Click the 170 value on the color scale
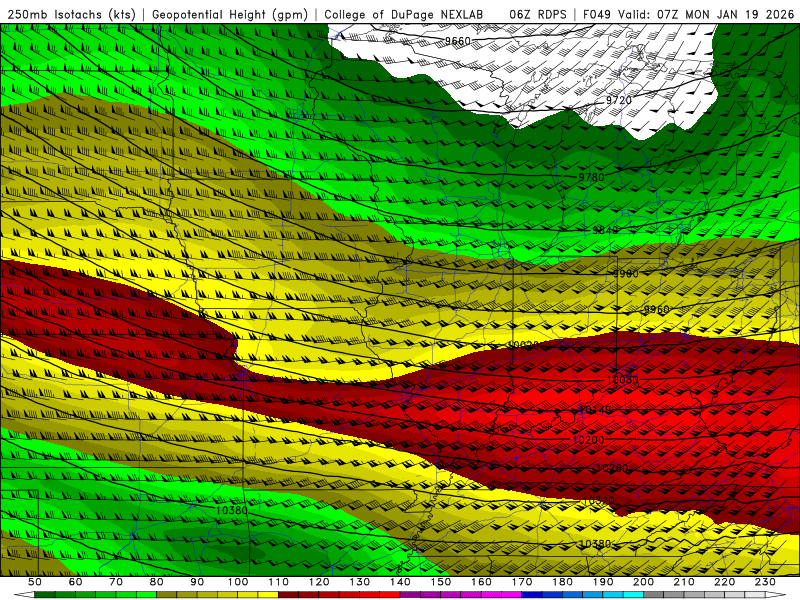Viewport: 800px width, 600px height. point(522,582)
